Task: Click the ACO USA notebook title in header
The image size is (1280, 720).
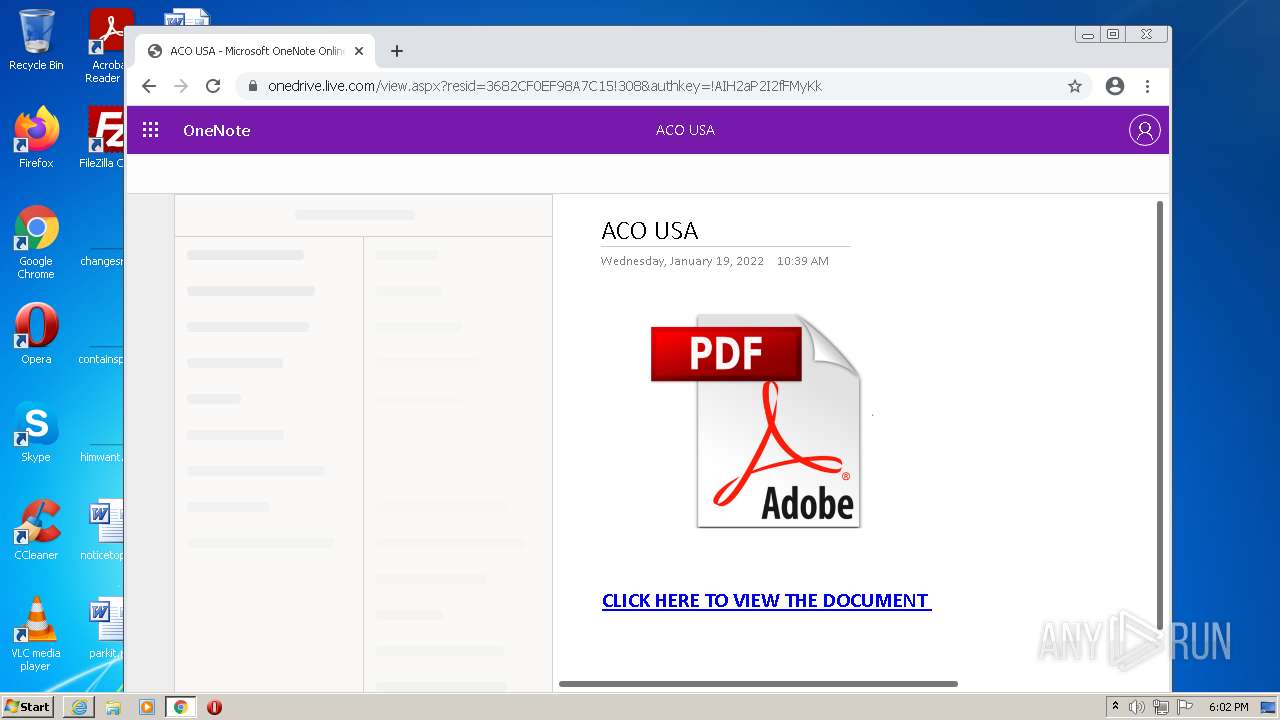Action: click(685, 130)
